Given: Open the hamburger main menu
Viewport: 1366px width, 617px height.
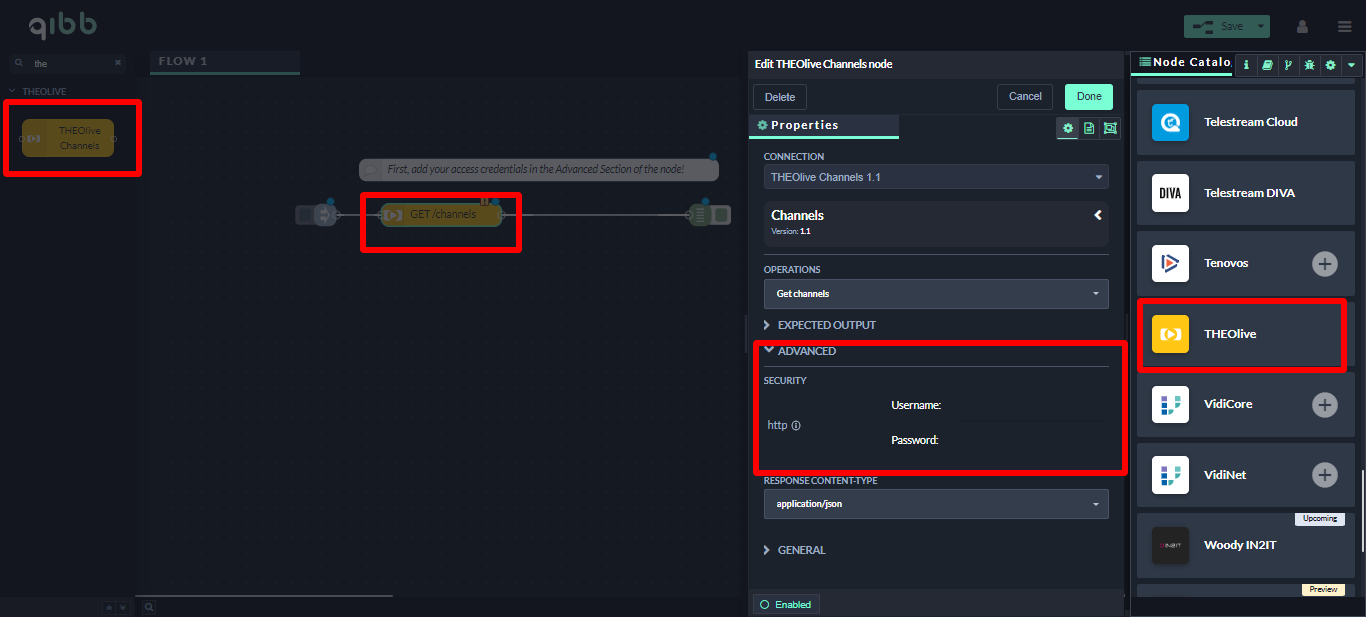Looking at the screenshot, I should pos(1344,26).
